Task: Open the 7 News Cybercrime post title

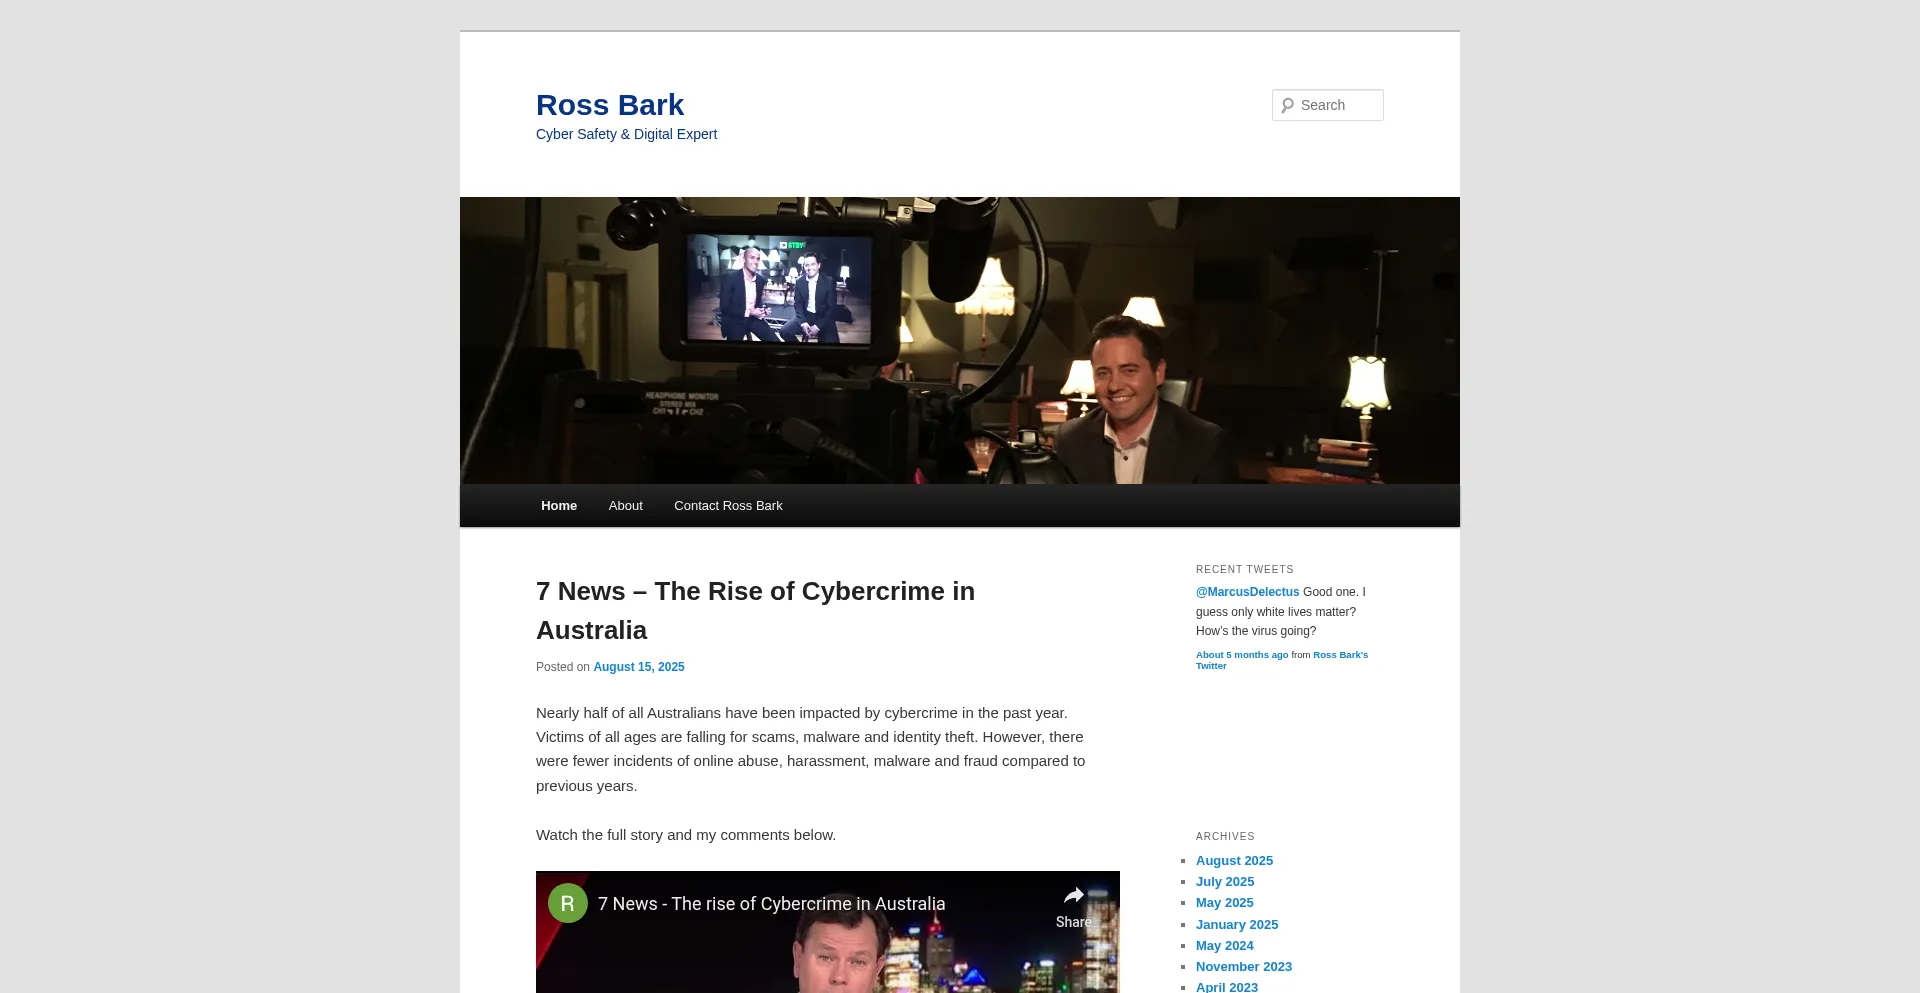Action: point(755,610)
